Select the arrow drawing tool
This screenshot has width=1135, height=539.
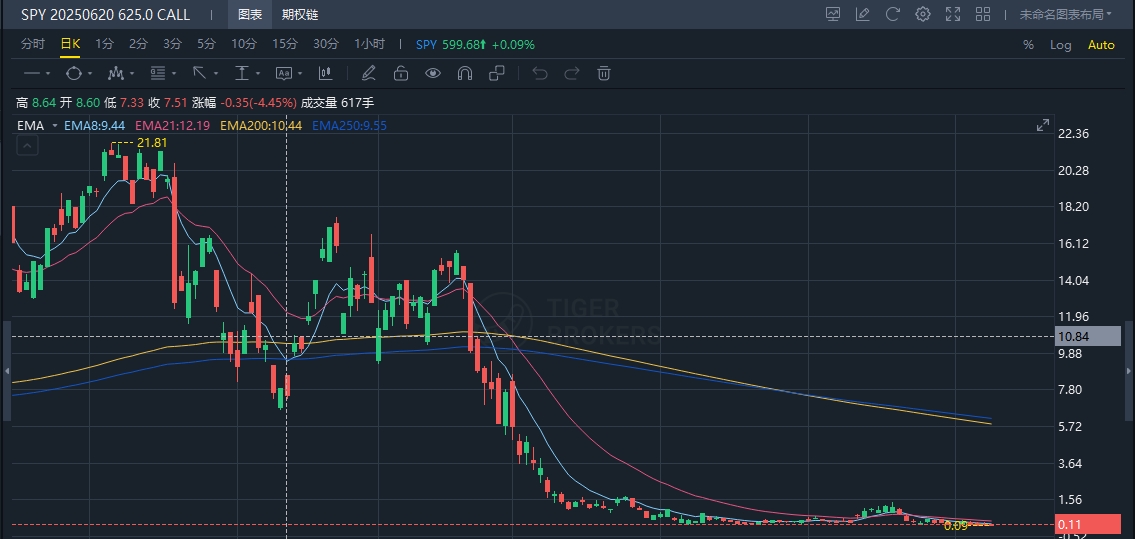(200, 73)
